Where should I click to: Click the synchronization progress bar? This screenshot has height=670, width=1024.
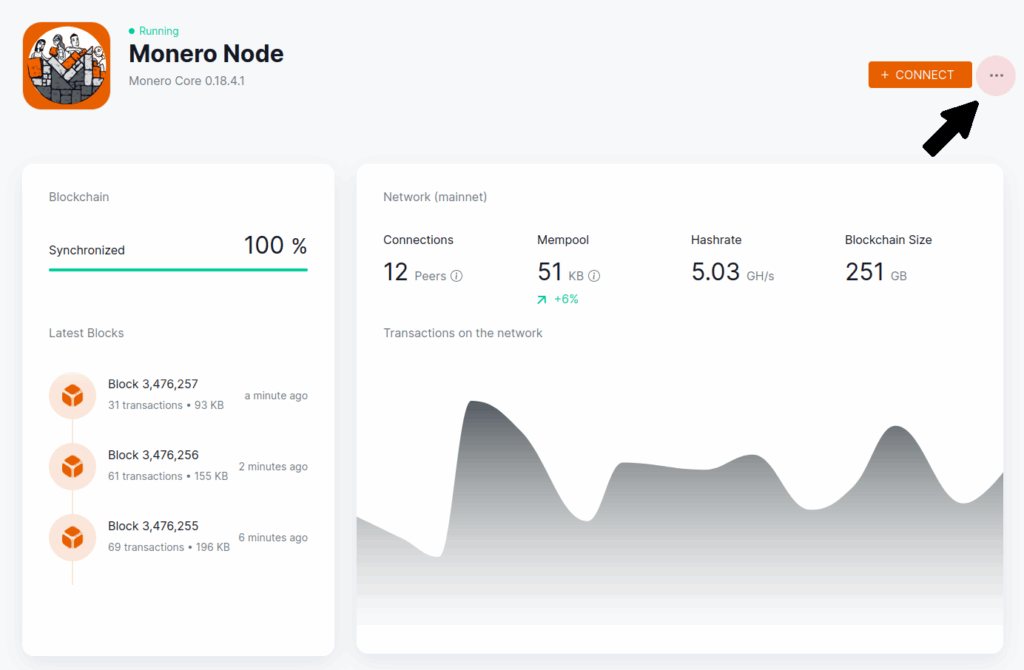[178, 269]
